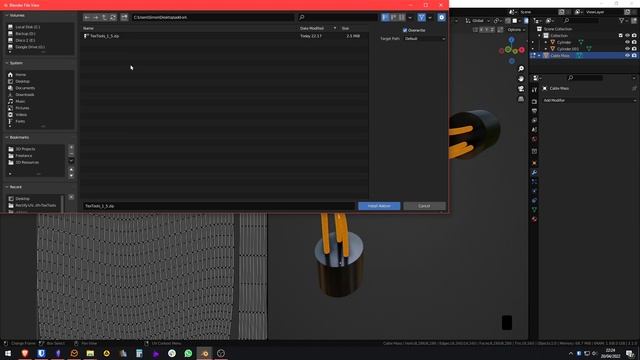This screenshot has height=360, width=640.
Task: Toggle camera view gizmo icon
Action: [x=521, y=89]
